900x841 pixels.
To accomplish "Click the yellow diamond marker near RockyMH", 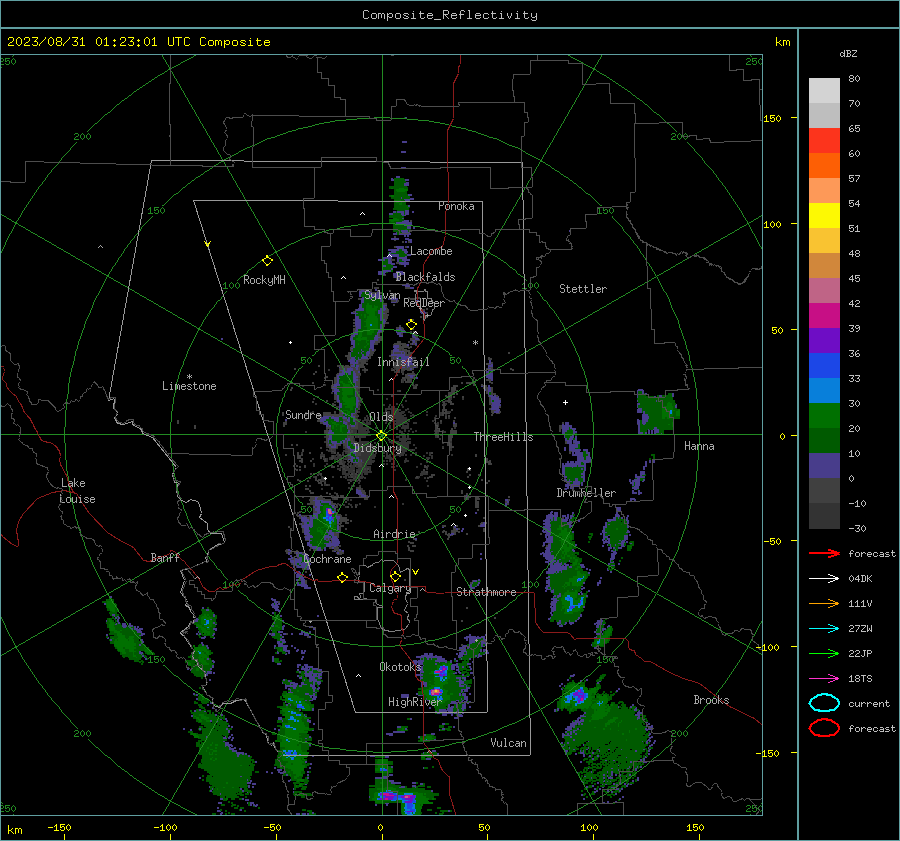I will point(267,261).
